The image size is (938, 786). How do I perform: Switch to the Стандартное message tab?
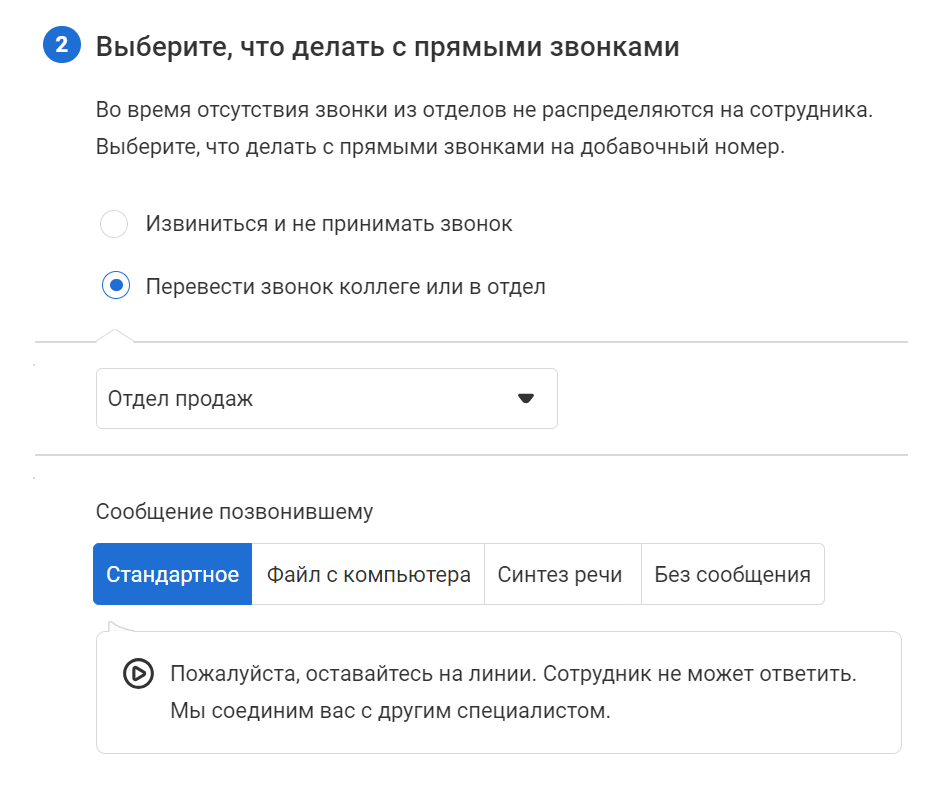click(172, 575)
